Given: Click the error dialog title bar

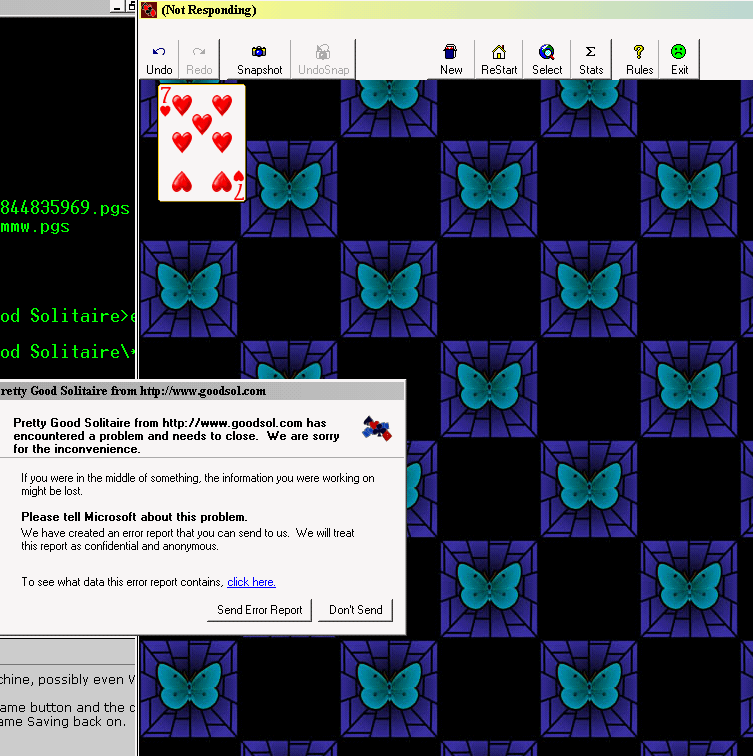Looking at the screenshot, I should (202, 391).
